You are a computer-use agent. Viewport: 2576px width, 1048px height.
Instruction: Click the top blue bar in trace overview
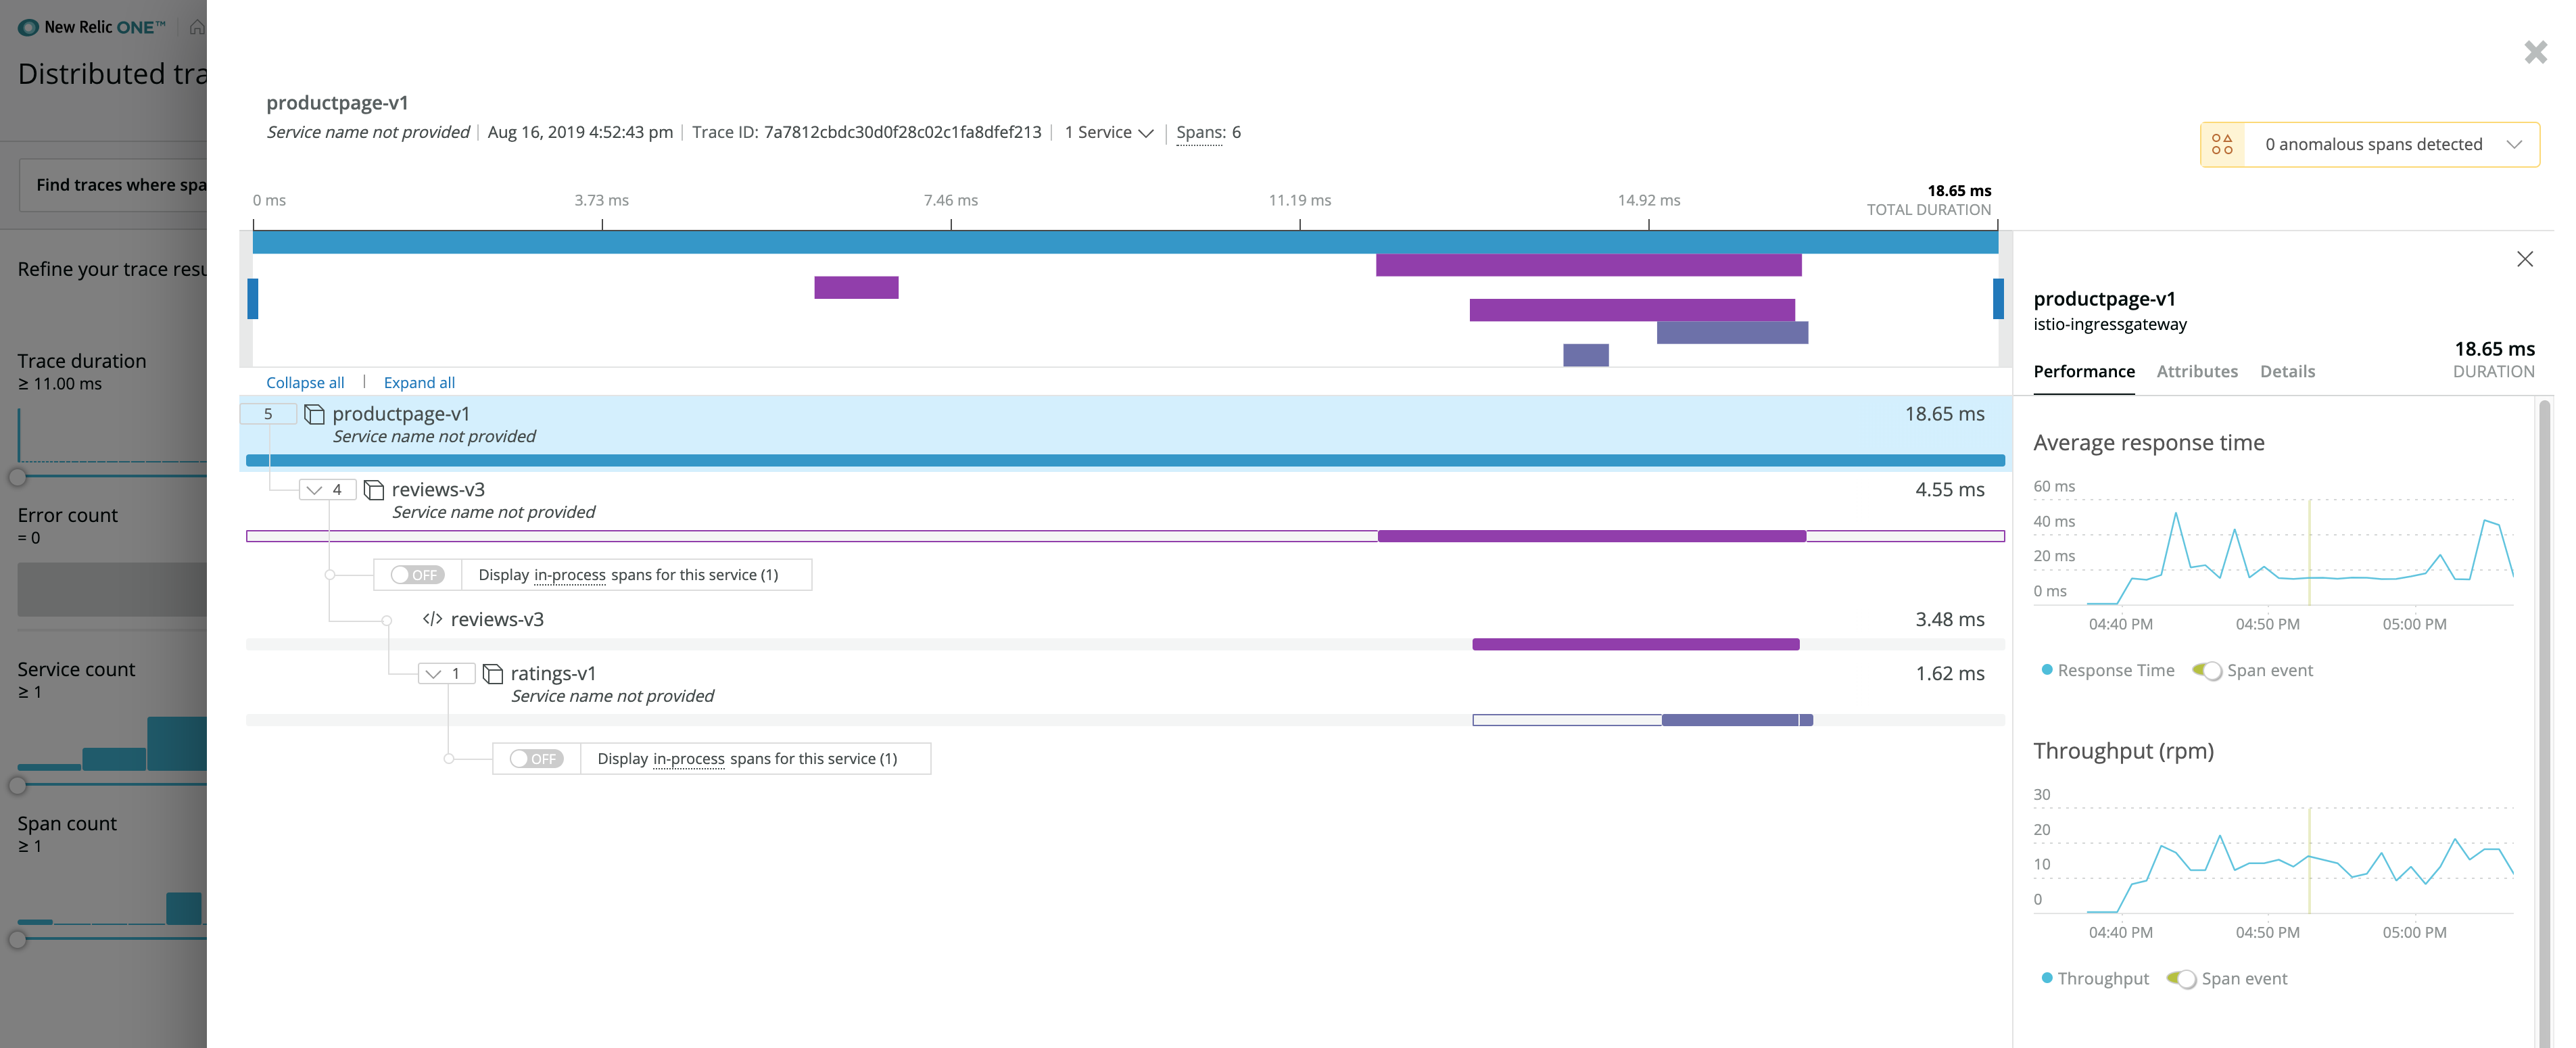1125,242
